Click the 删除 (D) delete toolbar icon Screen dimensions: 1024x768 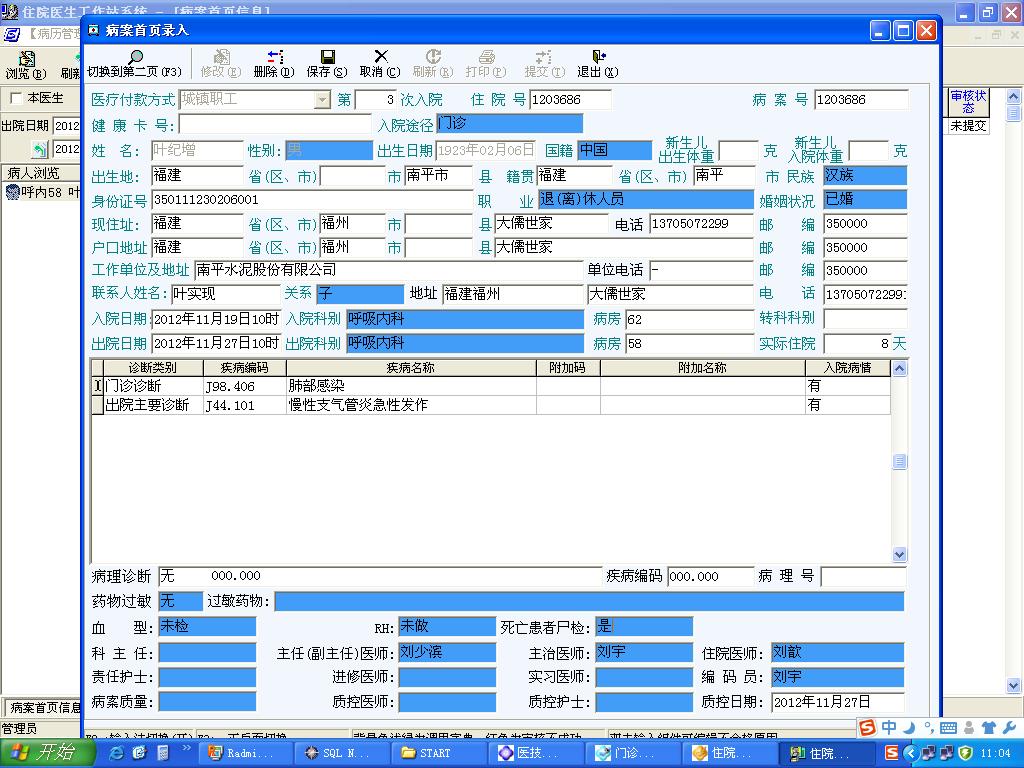[x=274, y=63]
